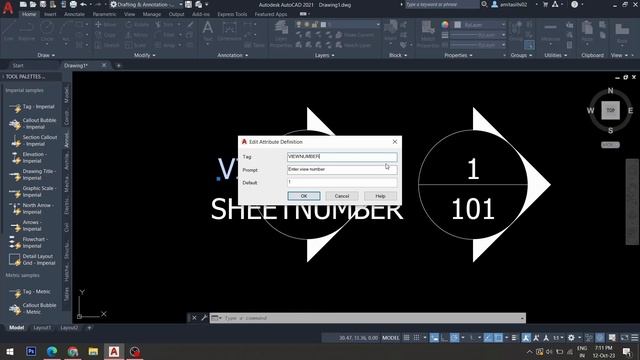Toggle ortho mode in status bar
This screenshot has width=640, height=360.
click(x=444, y=338)
